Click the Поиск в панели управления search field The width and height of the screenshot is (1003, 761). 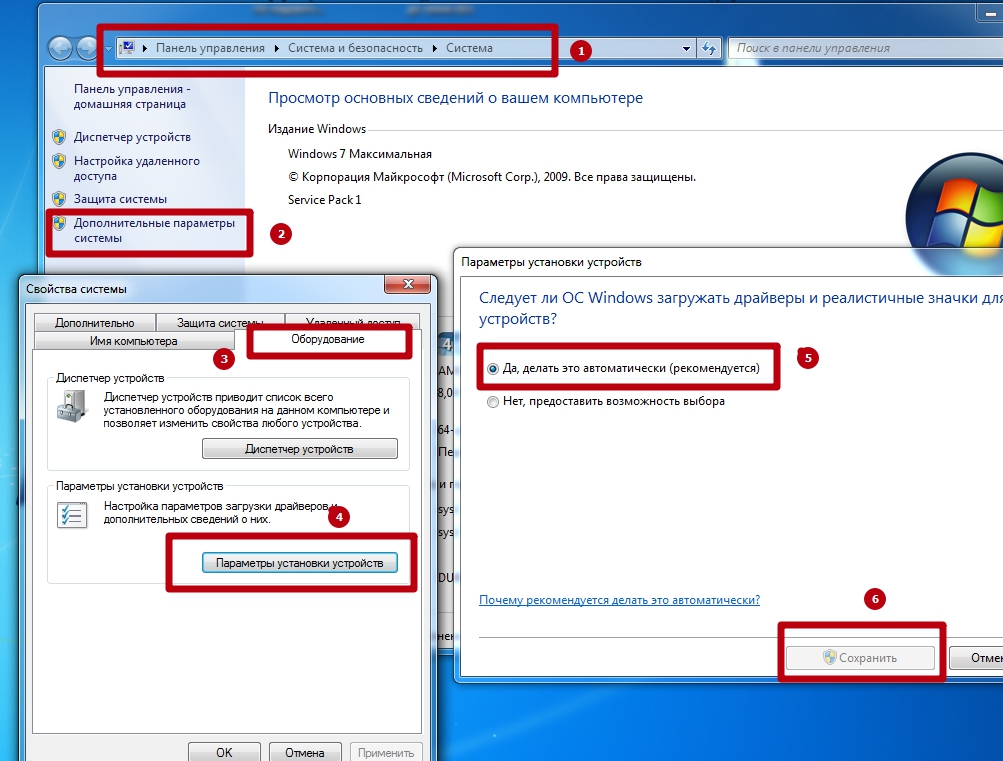[x=865, y=48]
